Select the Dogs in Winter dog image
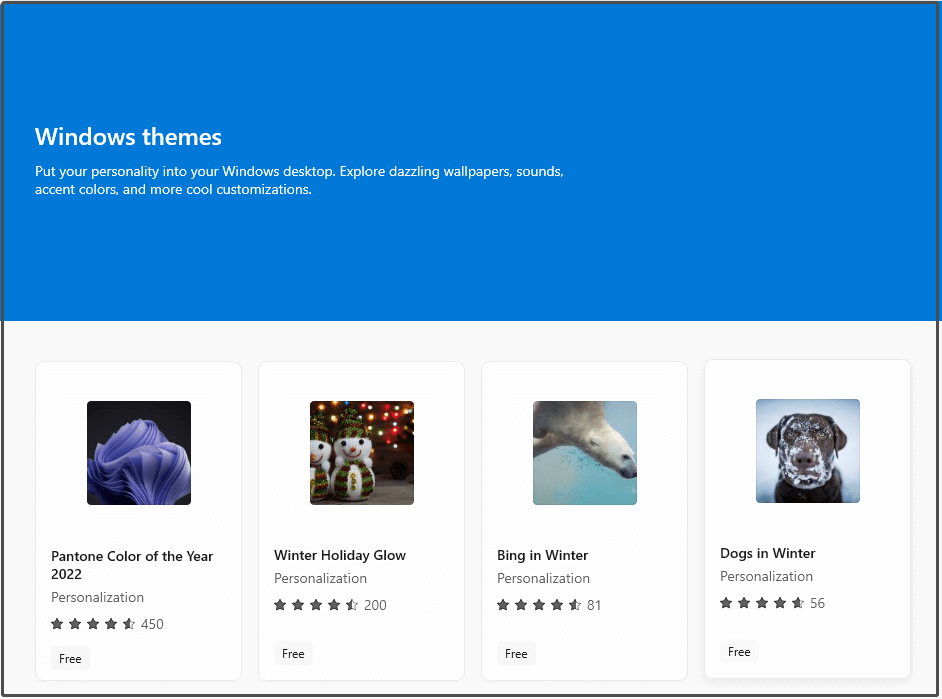The height and width of the screenshot is (699, 942). (x=807, y=451)
